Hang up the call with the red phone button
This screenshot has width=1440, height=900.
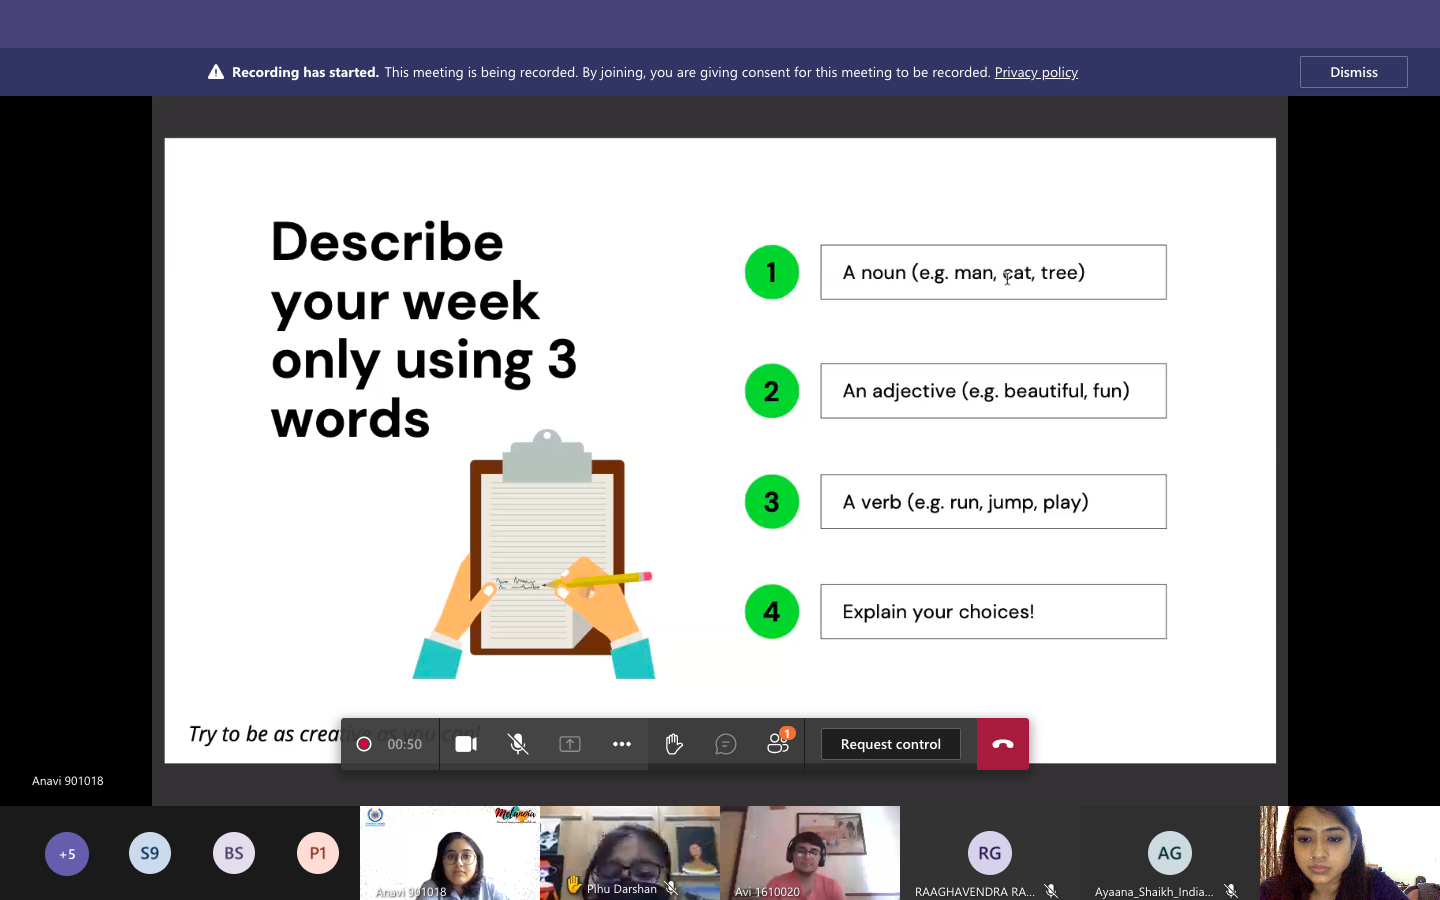1003,744
